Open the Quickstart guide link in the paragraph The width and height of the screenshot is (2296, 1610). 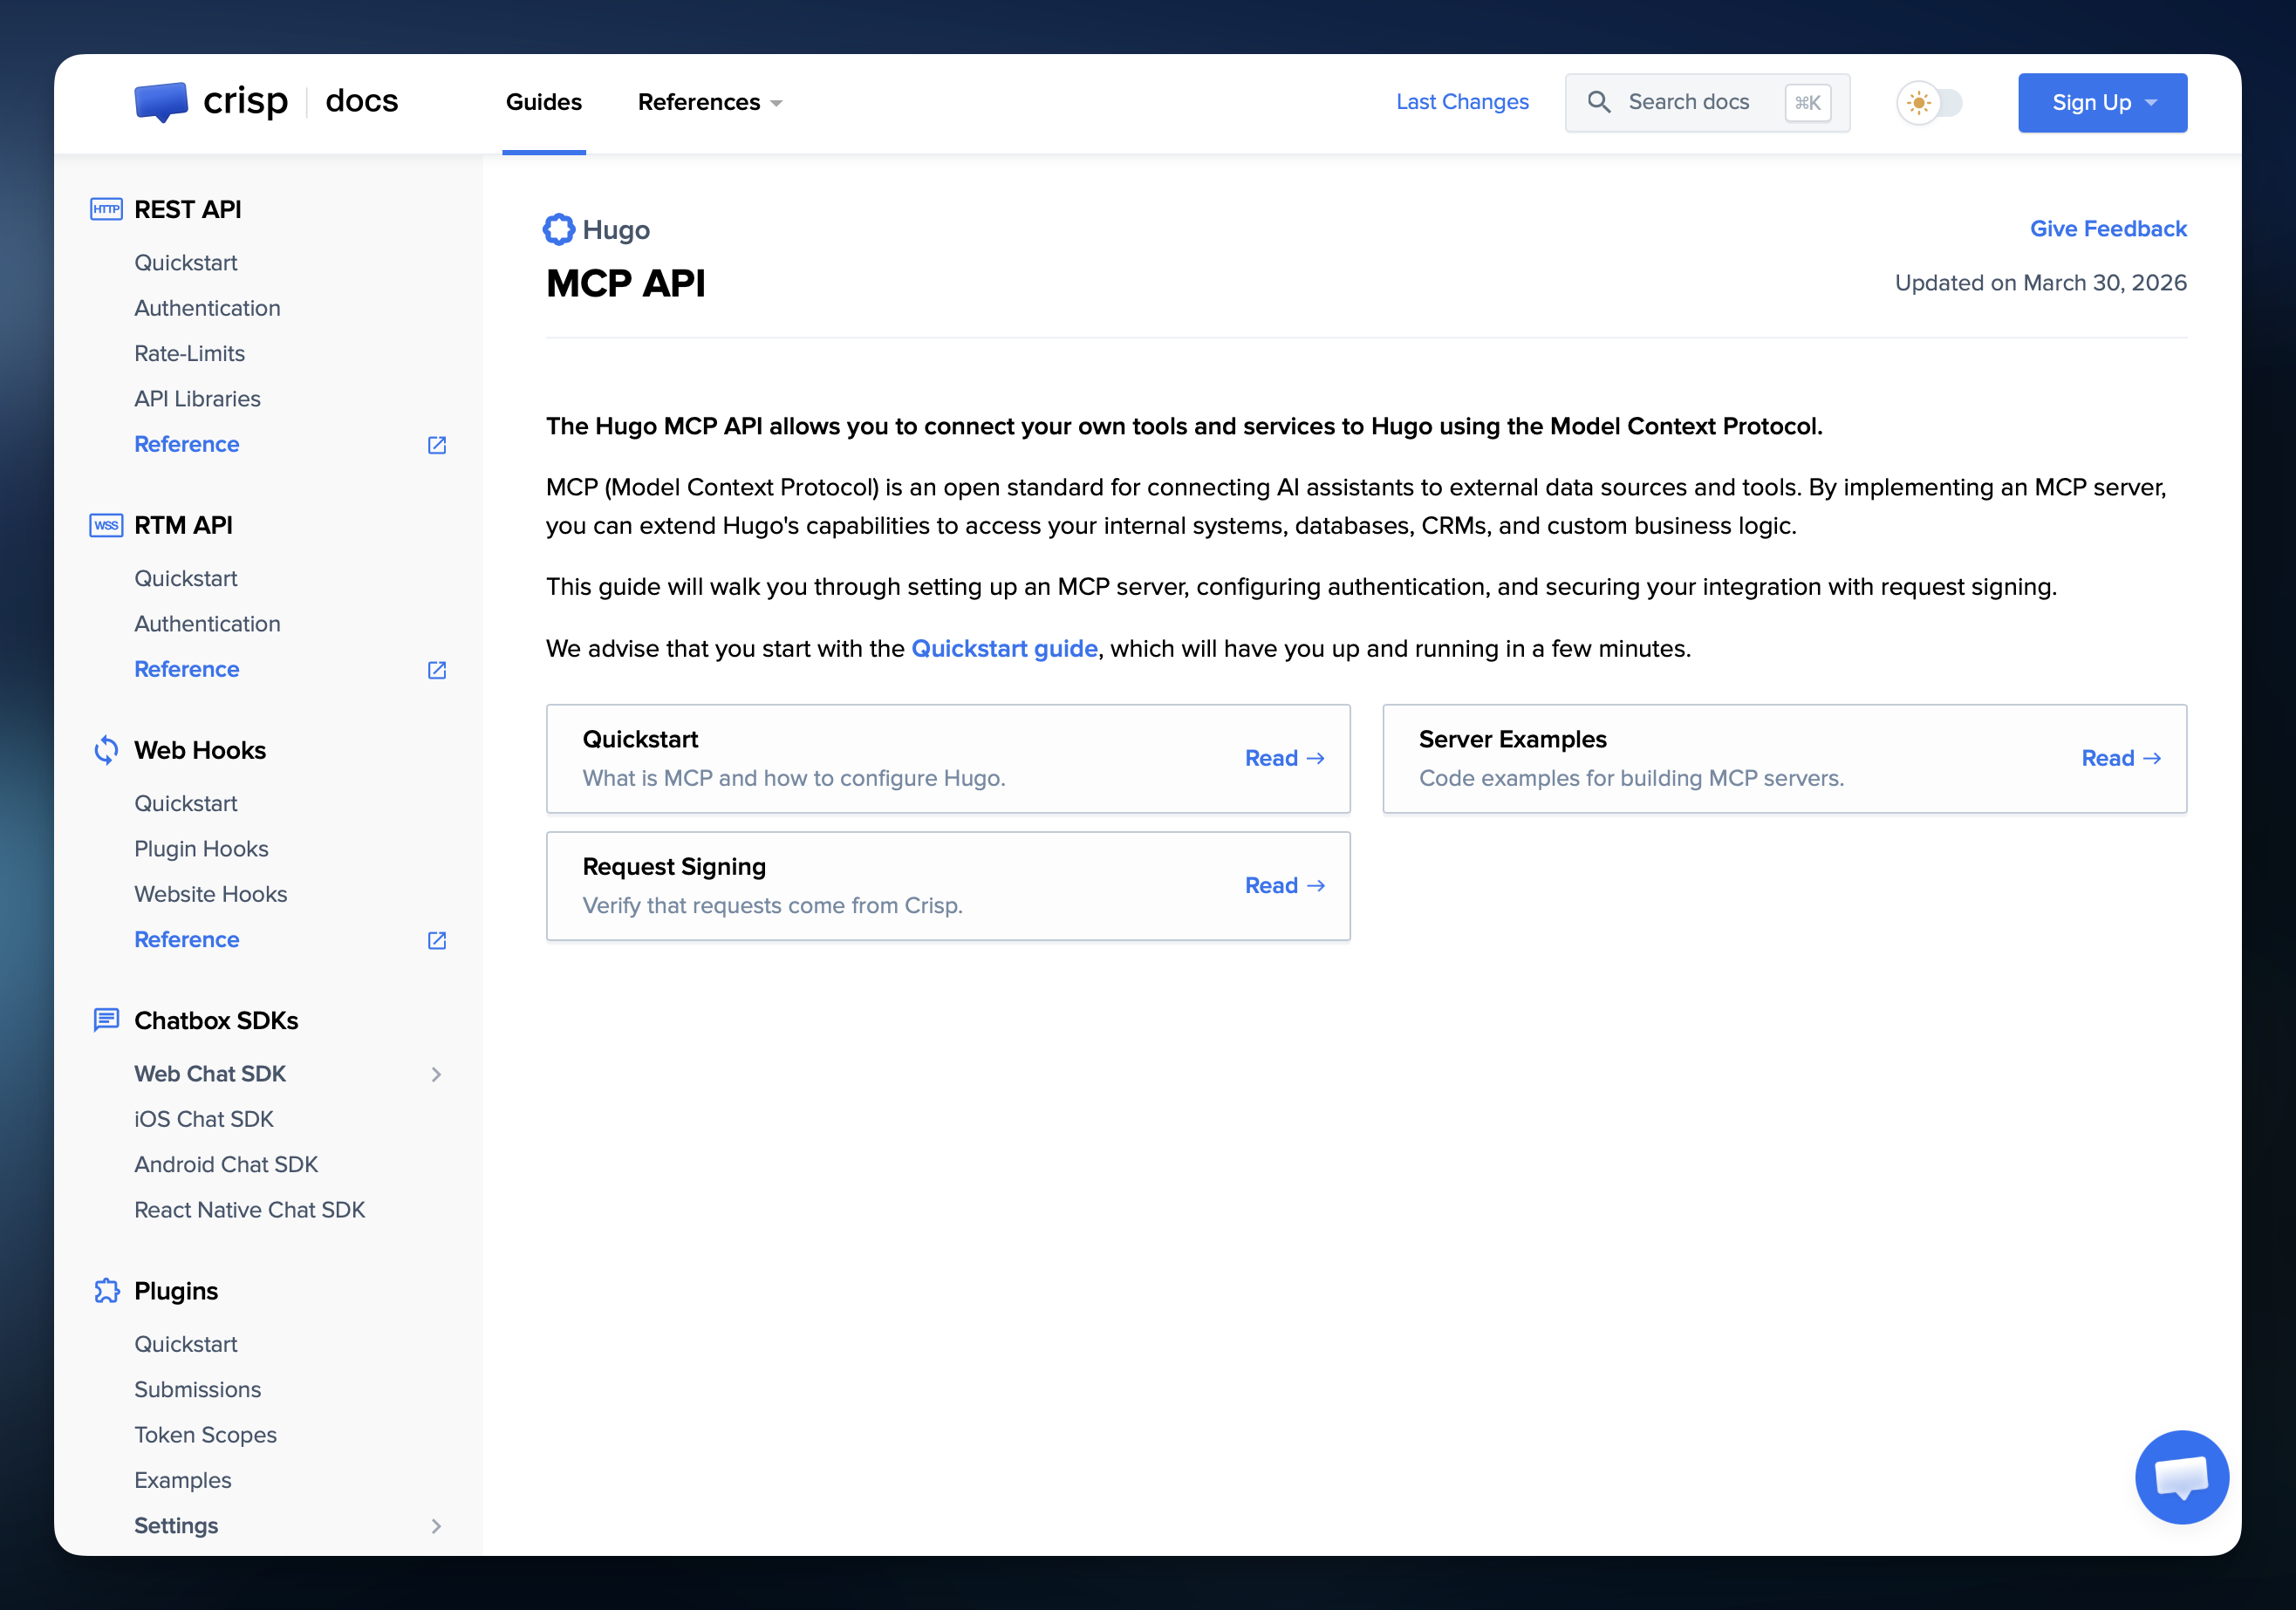[x=1003, y=648]
